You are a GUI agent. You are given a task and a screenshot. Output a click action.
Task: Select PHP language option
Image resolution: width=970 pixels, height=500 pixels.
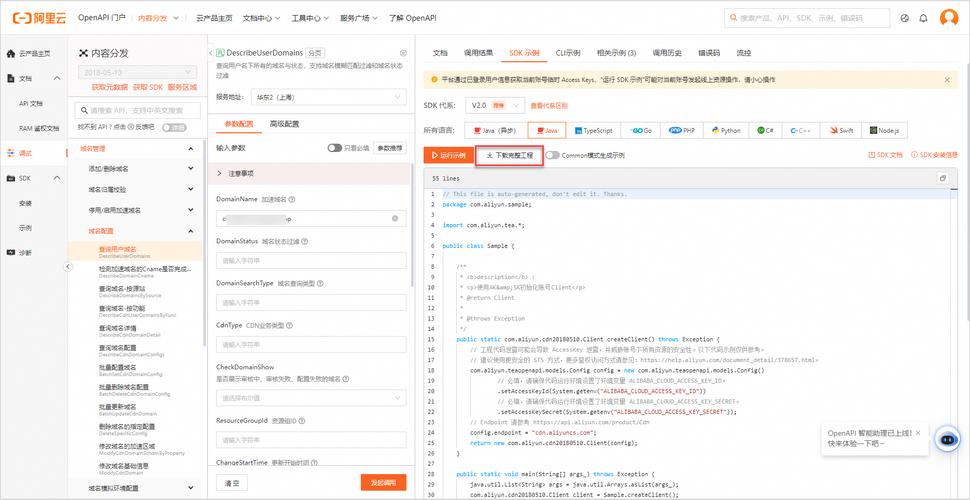[x=682, y=131]
